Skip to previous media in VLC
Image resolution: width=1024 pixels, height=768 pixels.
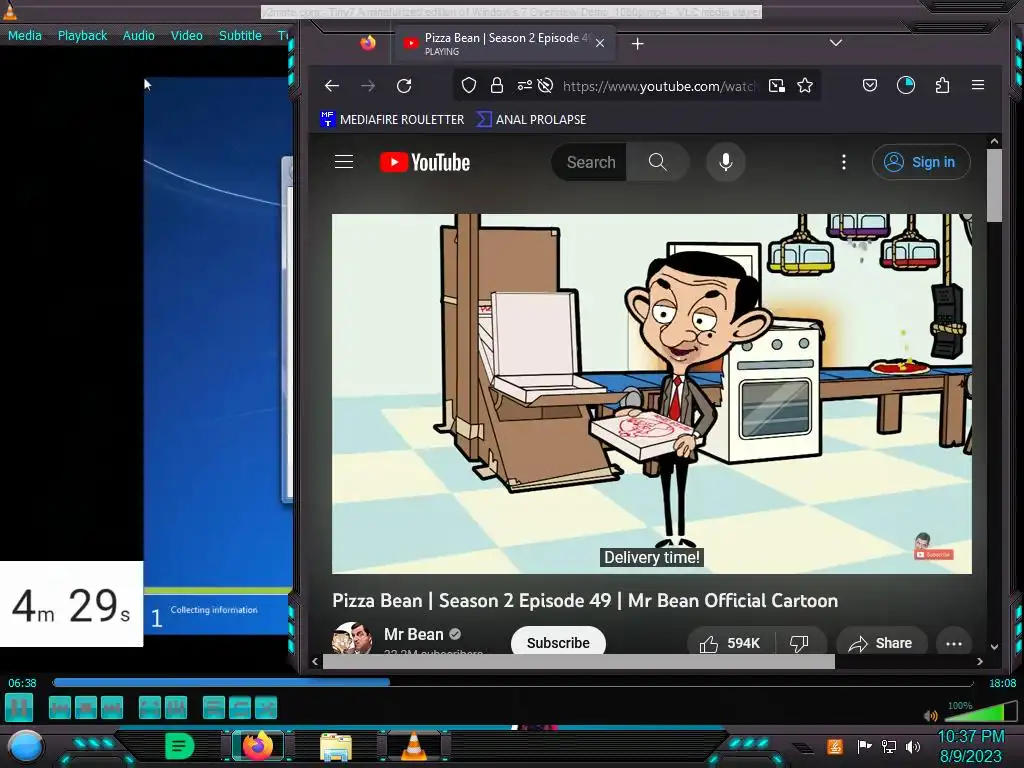pyautogui.click(x=59, y=708)
